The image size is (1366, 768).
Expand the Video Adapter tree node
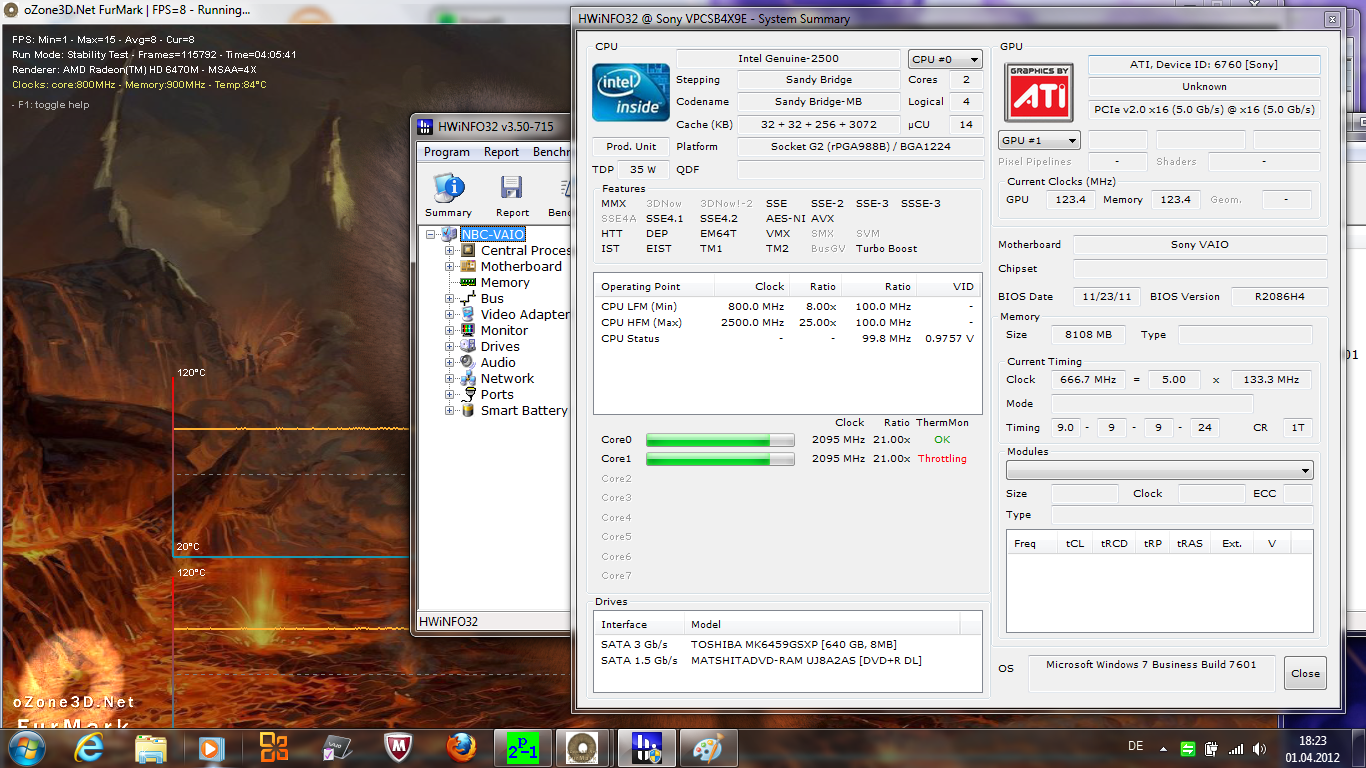[450, 314]
